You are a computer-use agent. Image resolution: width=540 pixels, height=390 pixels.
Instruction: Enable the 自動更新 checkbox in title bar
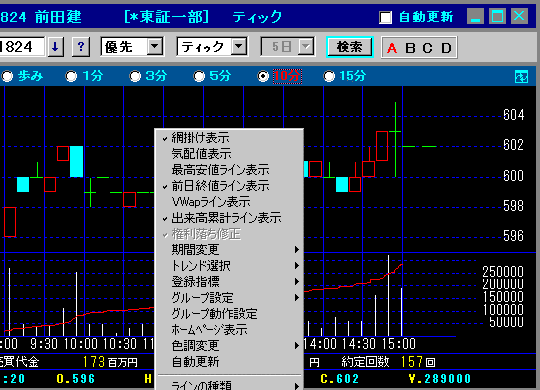click(x=385, y=17)
